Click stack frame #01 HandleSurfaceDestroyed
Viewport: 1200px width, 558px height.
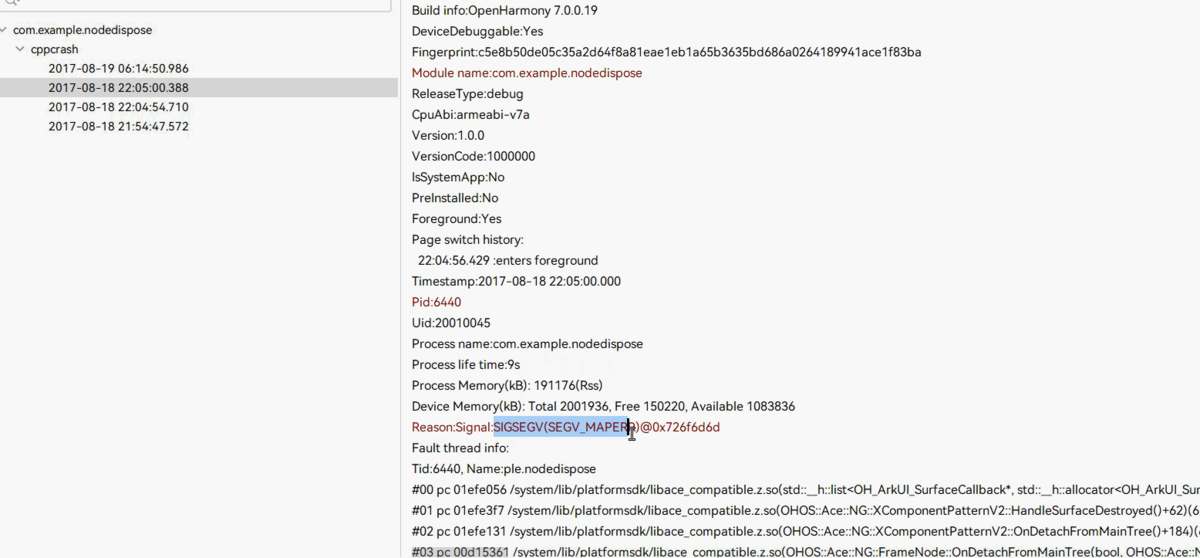800,511
